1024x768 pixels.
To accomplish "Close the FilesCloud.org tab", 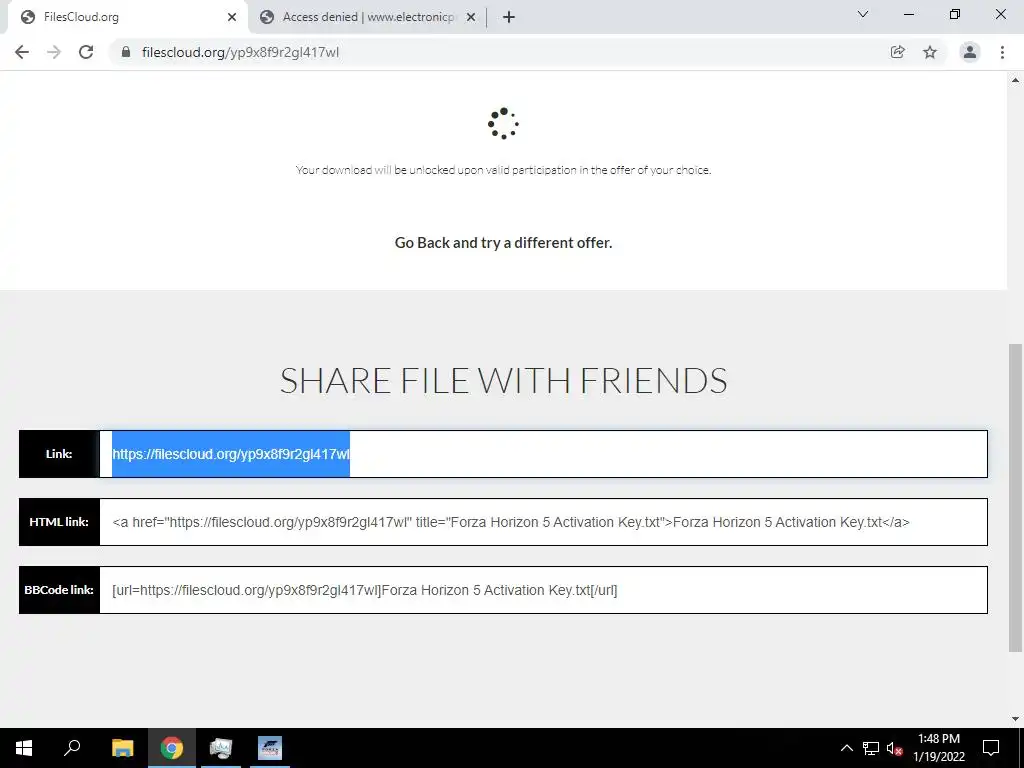I will click(x=232, y=17).
